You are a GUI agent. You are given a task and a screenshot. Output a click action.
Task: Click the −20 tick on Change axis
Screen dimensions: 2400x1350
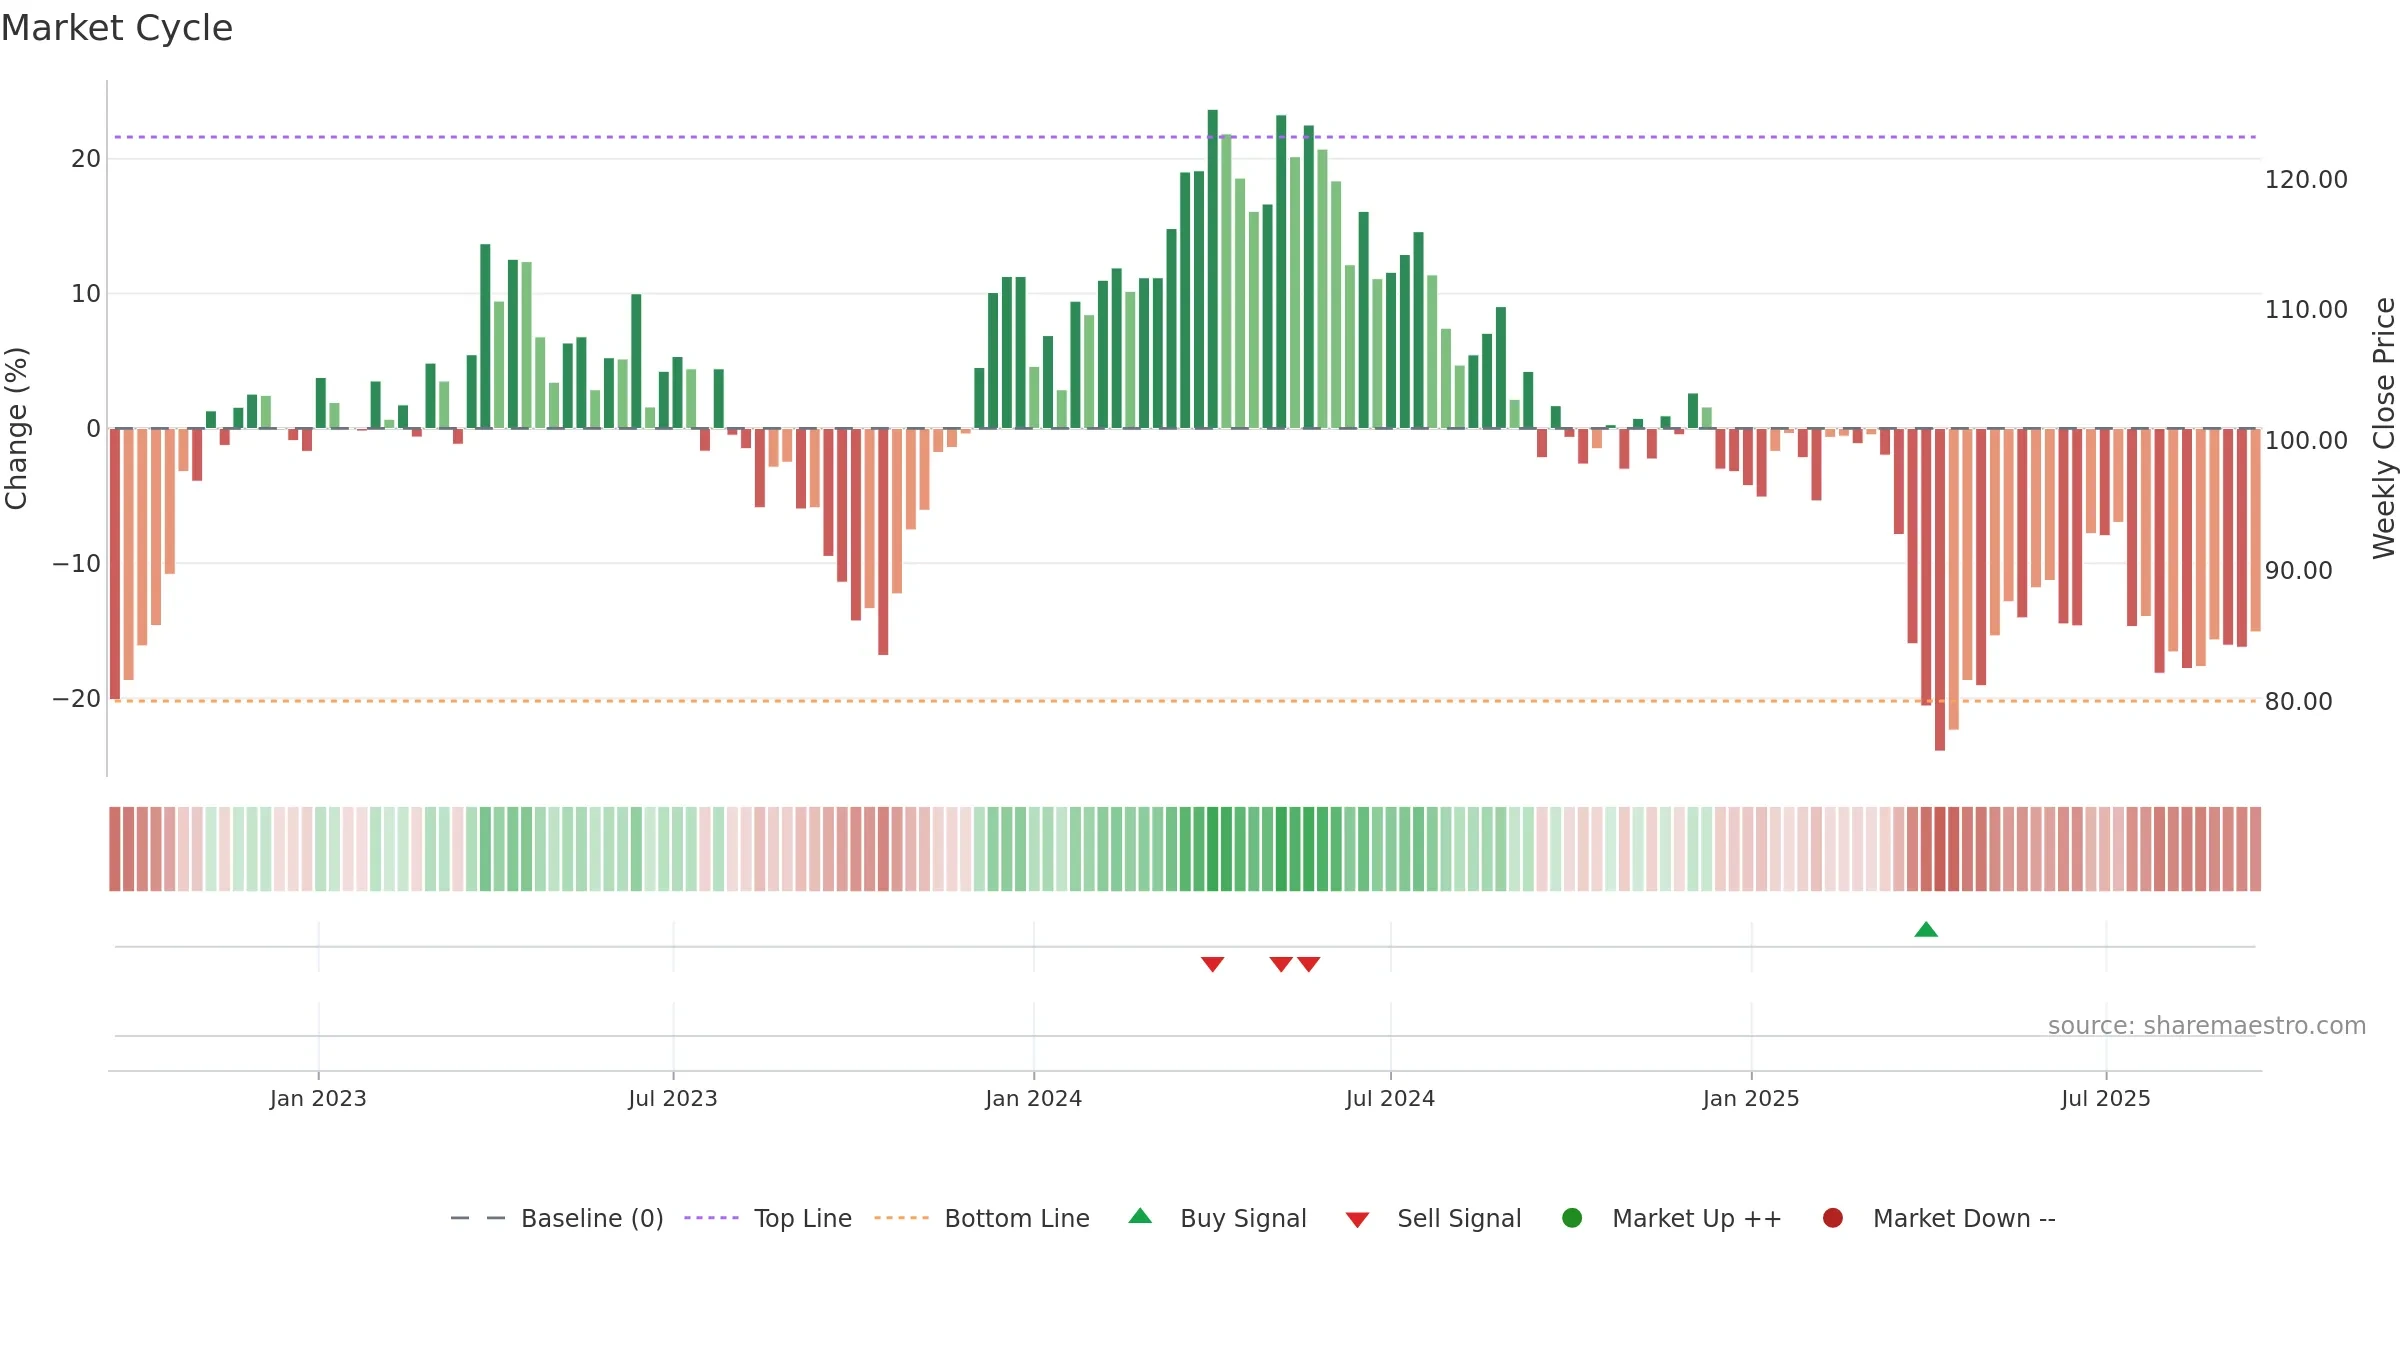(x=77, y=699)
